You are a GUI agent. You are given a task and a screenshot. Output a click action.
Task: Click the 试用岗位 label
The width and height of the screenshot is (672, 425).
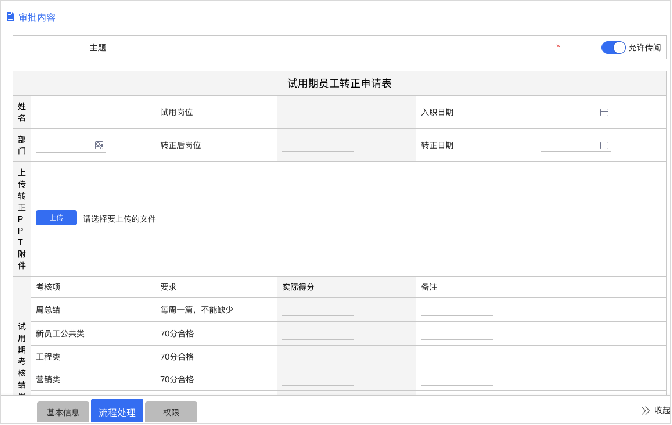[177, 112]
